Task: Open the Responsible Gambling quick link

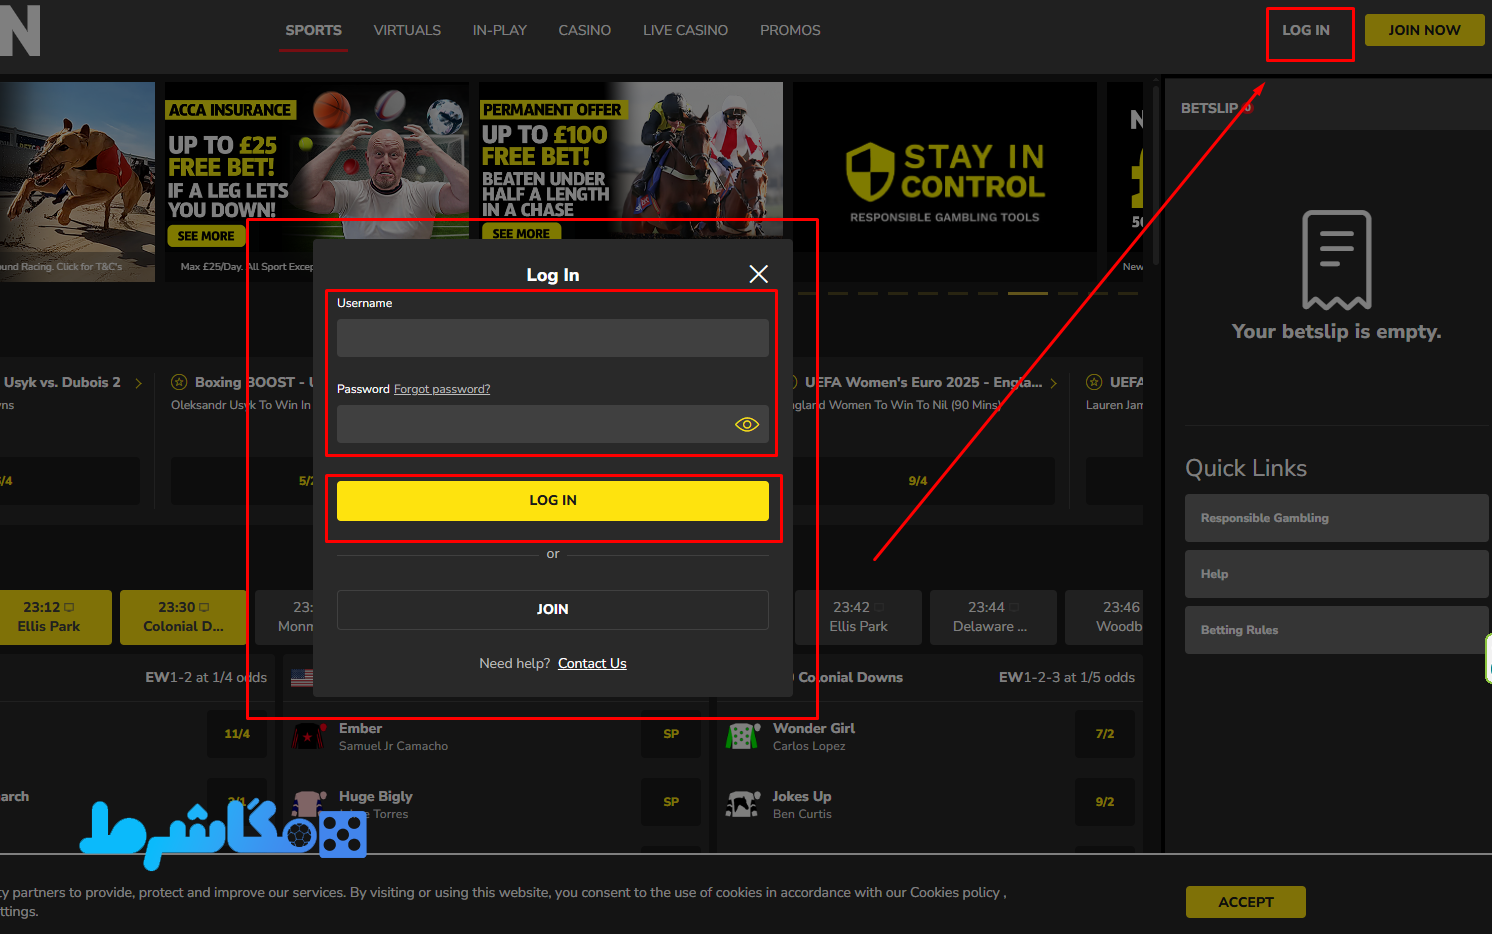Action: 1337,518
